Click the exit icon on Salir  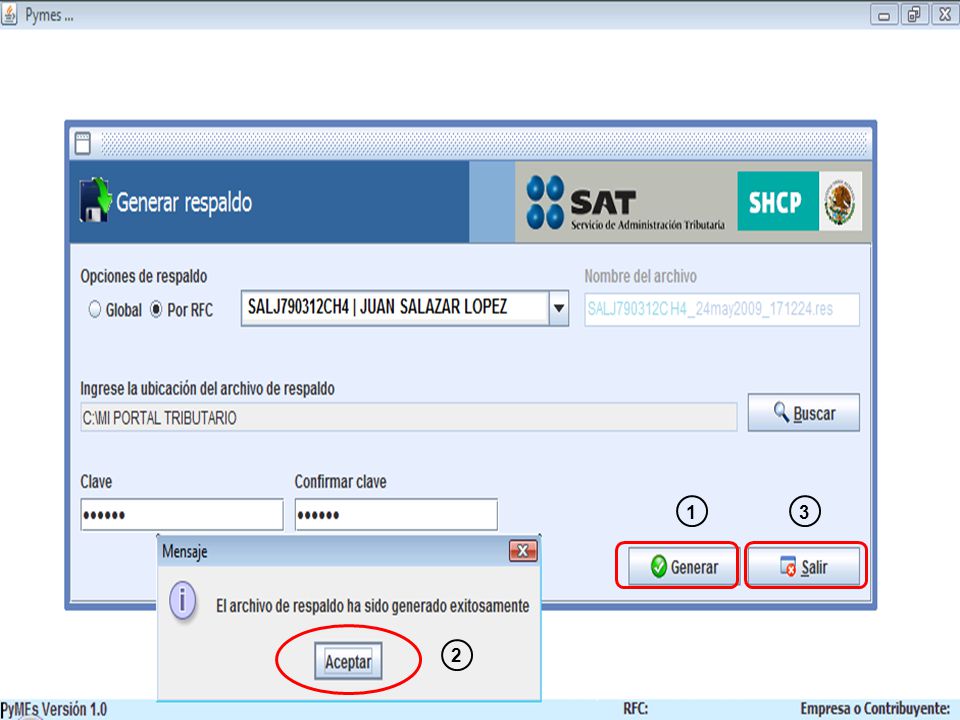point(788,566)
